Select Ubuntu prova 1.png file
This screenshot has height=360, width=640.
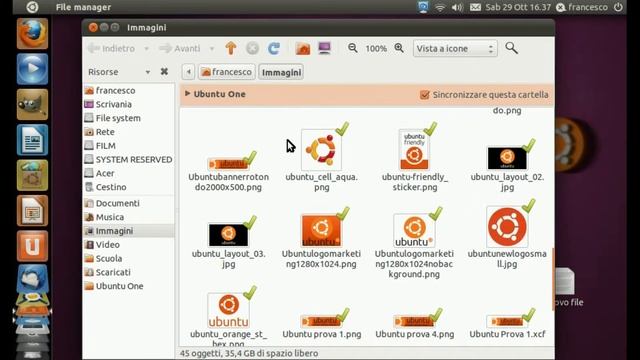click(322, 321)
